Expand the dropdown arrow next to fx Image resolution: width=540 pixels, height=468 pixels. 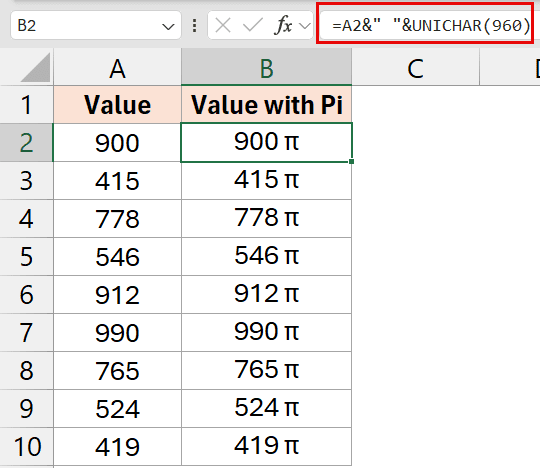305,25
